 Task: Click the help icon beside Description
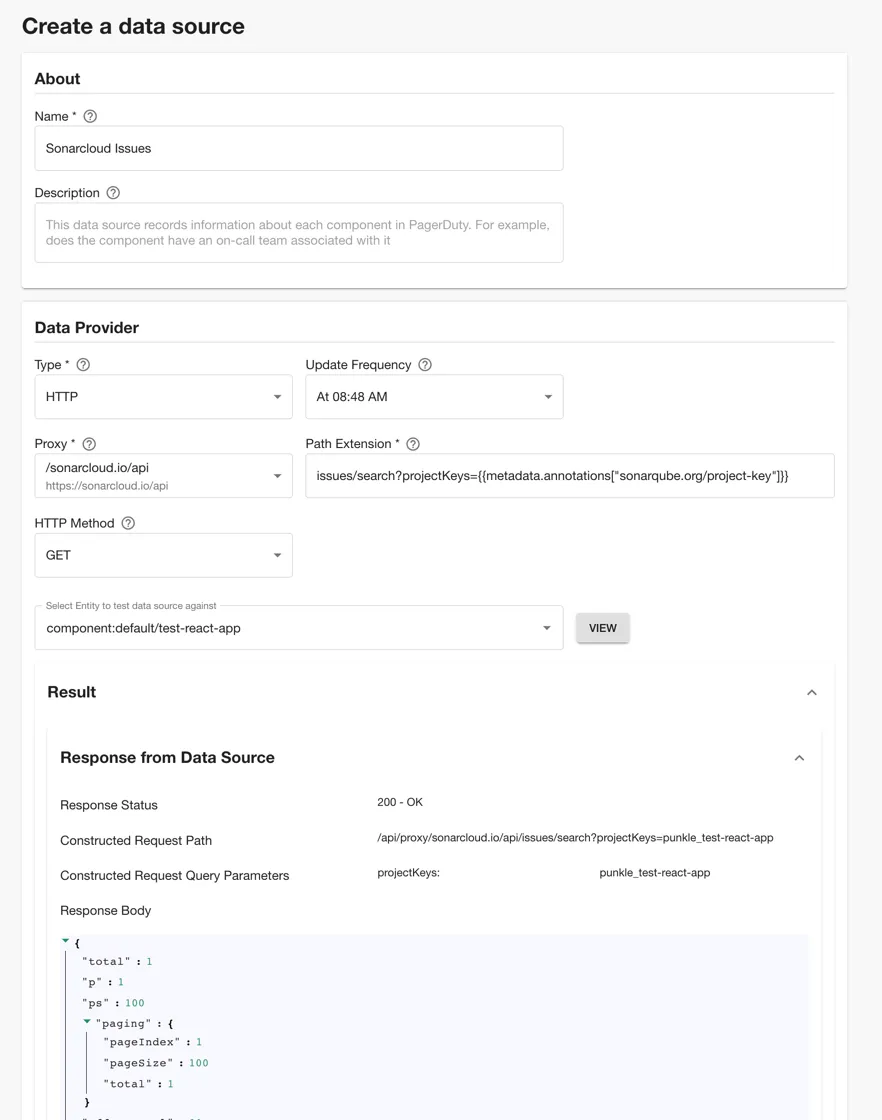pyautogui.click(x=111, y=193)
